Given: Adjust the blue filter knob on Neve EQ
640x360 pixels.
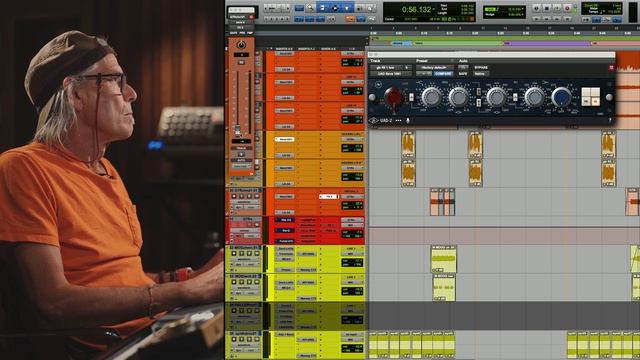Looking at the screenshot, I should tap(561, 97).
